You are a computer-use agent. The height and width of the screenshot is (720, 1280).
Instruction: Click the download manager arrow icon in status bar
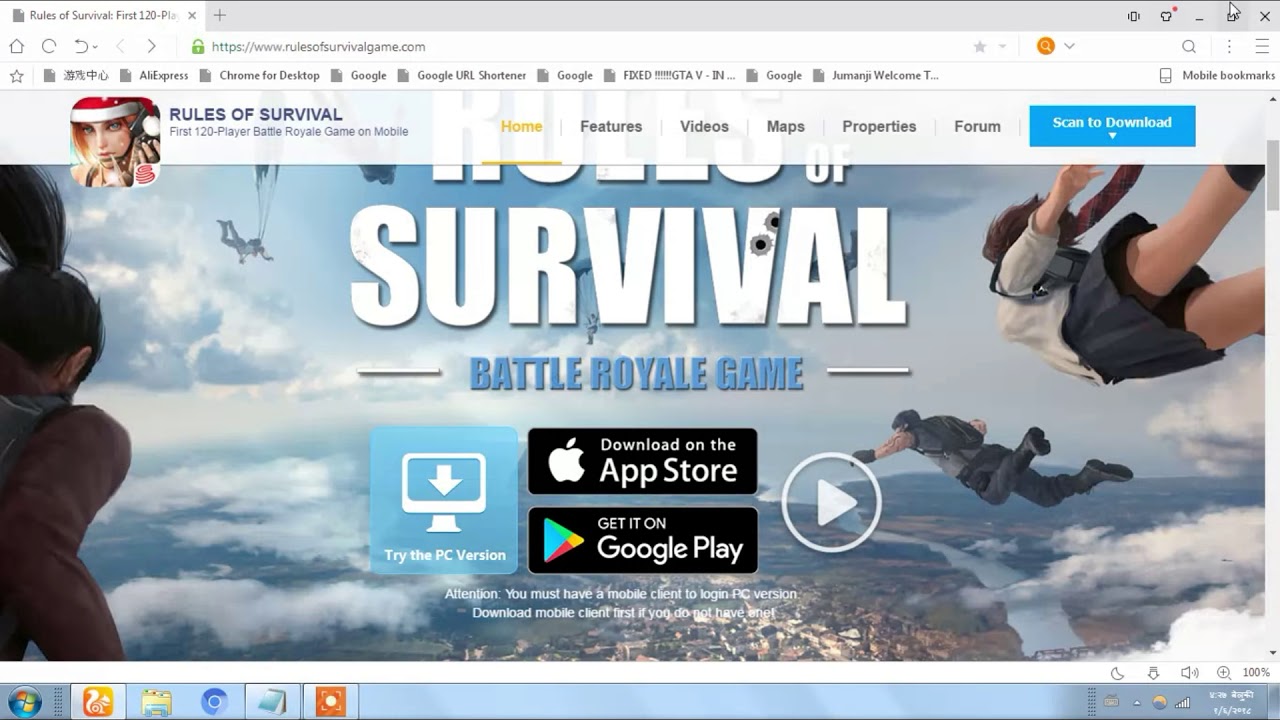tap(1153, 673)
